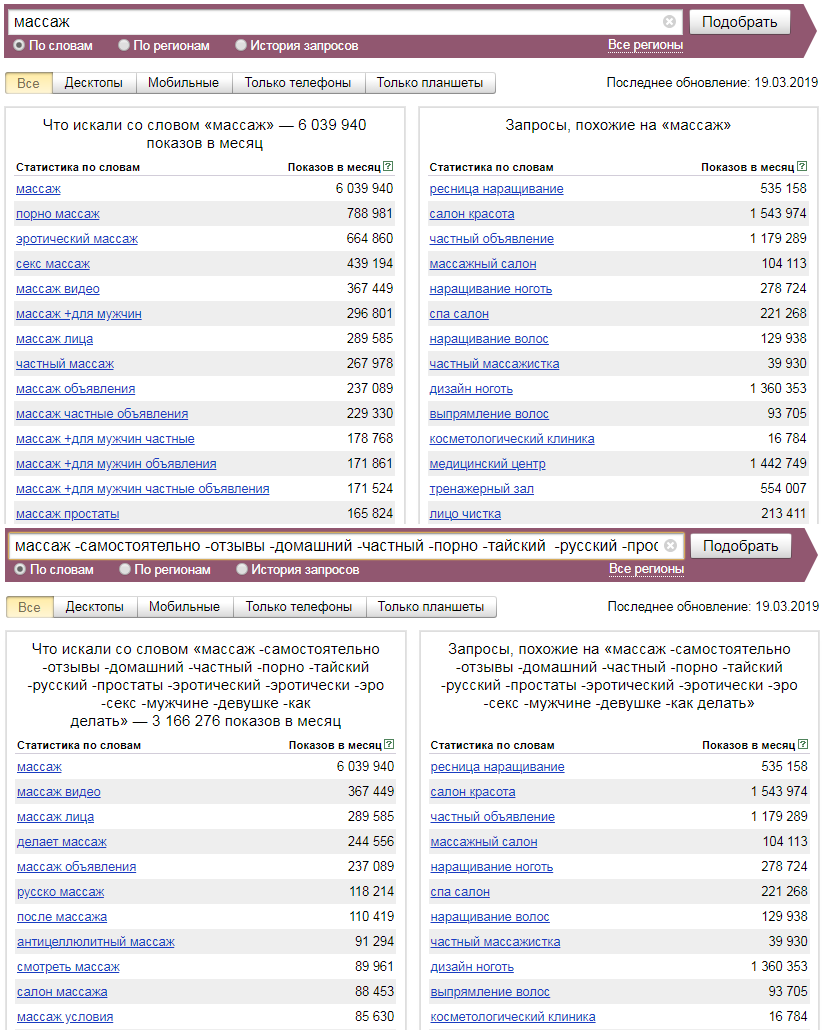The width and height of the screenshot is (827, 1030).
Task: Clear the lower search field with minus-words
Action: [670, 546]
